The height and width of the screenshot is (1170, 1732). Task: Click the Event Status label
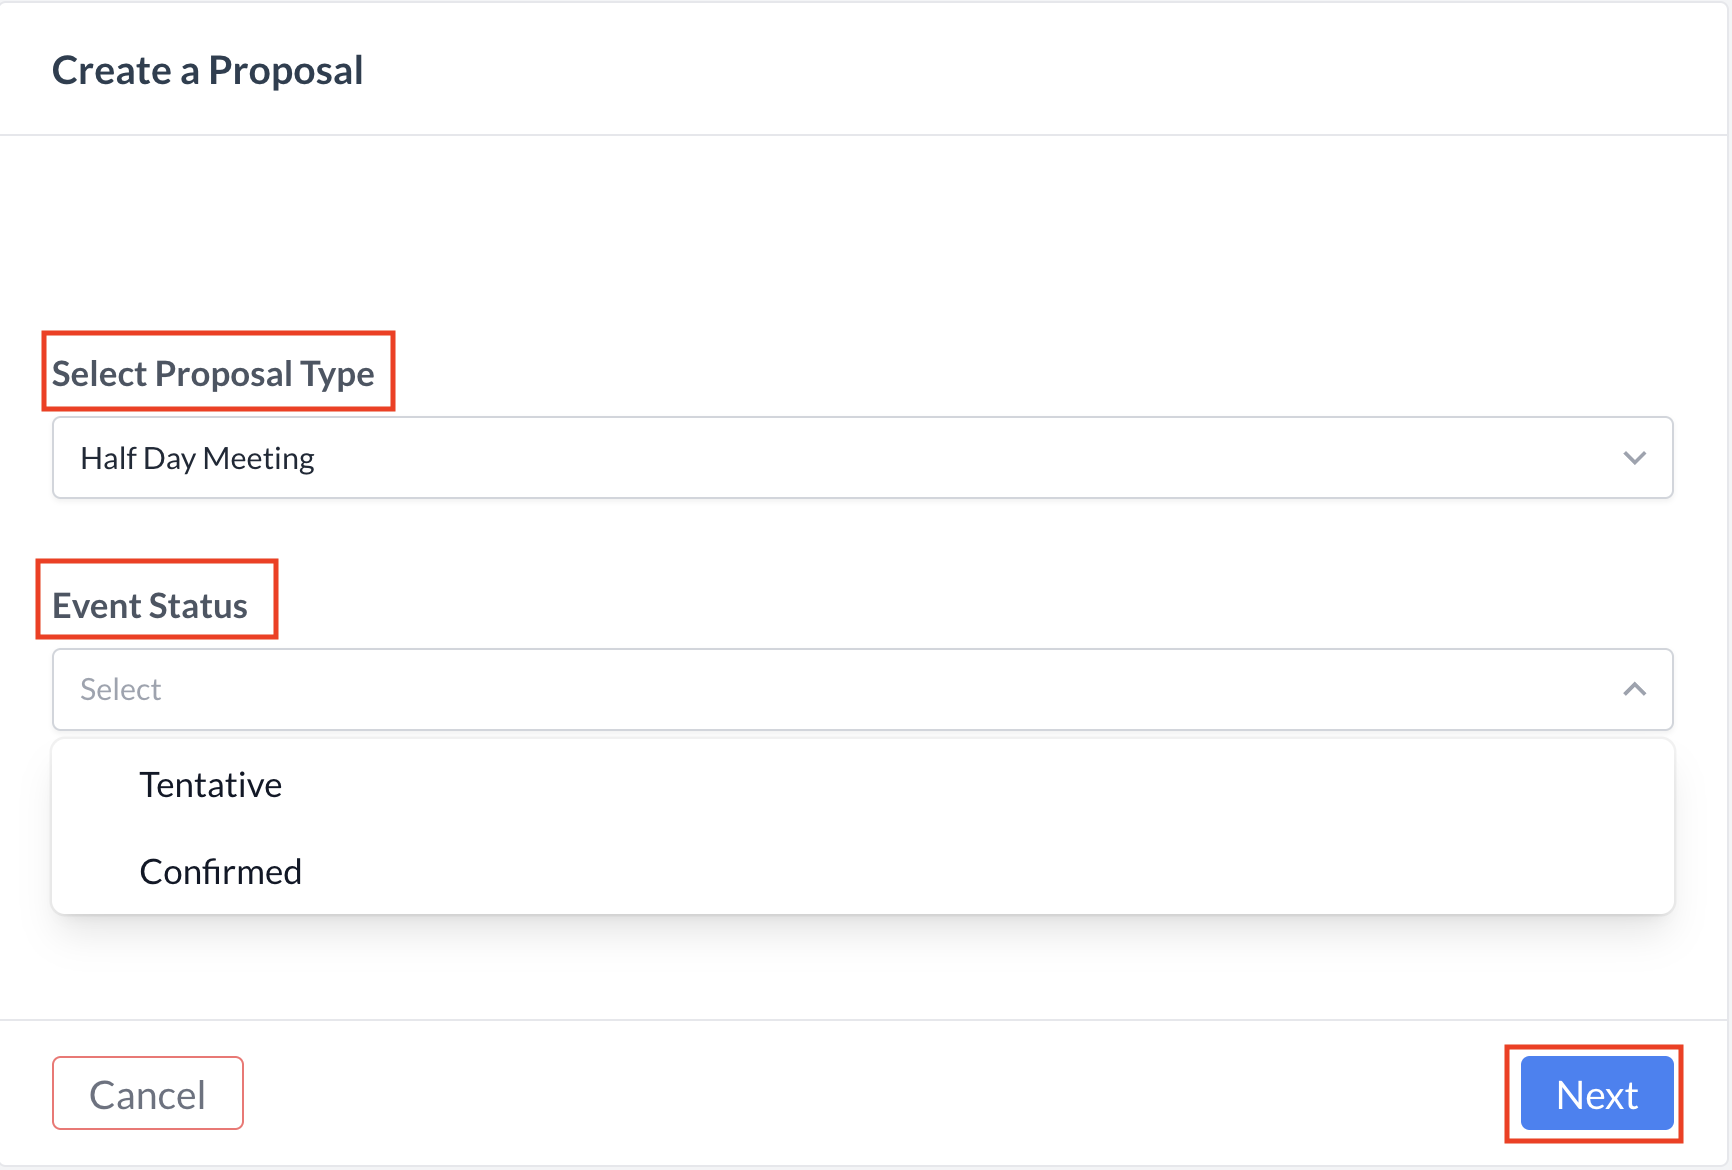pos(150,606)
